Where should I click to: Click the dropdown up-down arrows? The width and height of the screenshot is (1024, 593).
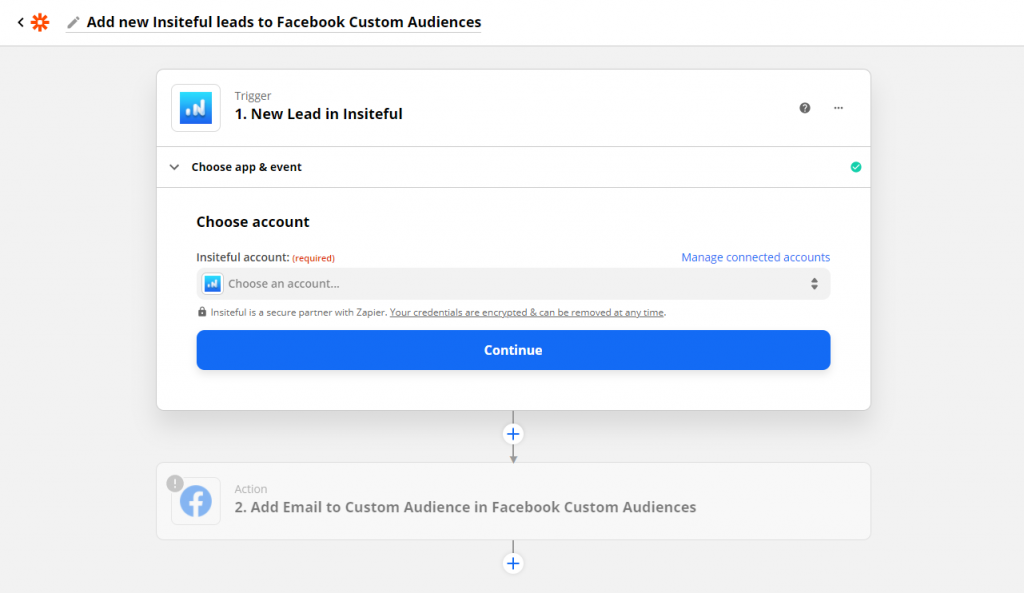point(814,284)
